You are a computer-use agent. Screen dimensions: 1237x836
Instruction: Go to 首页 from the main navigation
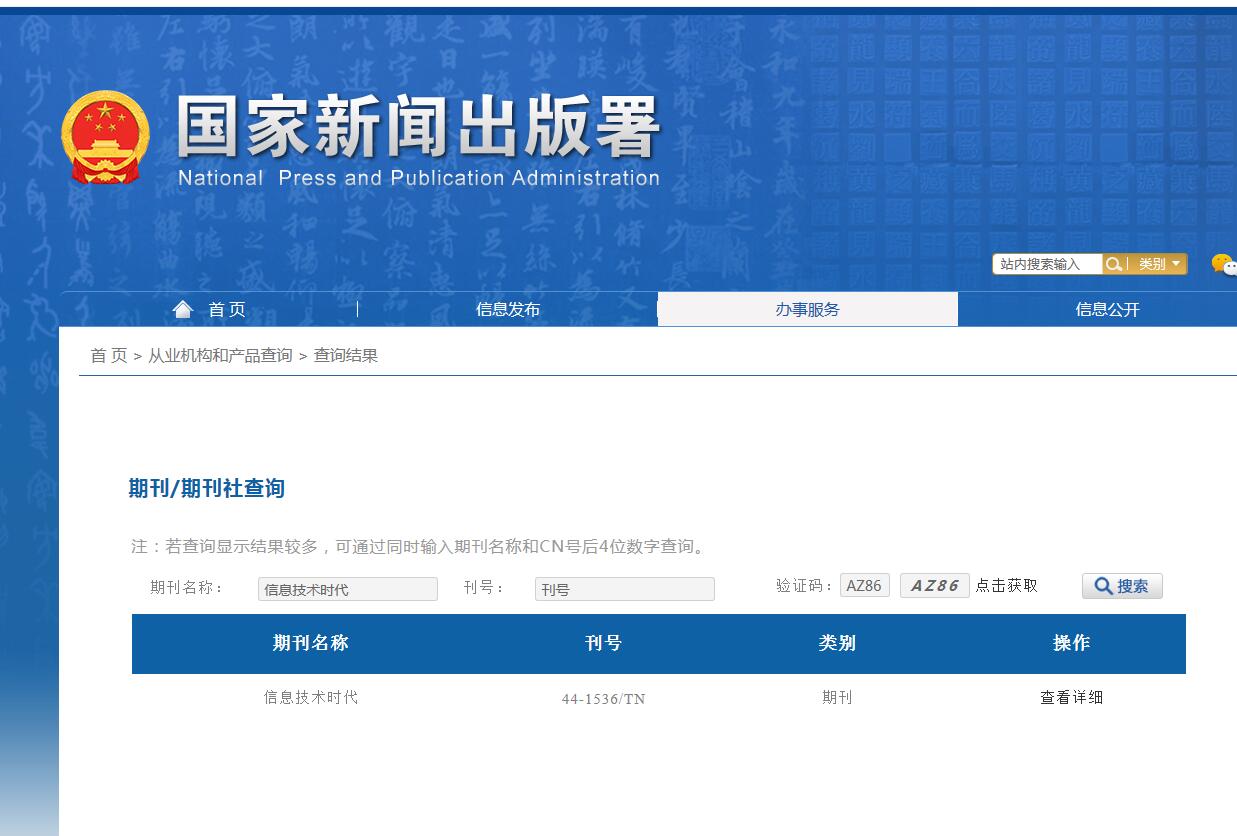(x=225, y=310)
